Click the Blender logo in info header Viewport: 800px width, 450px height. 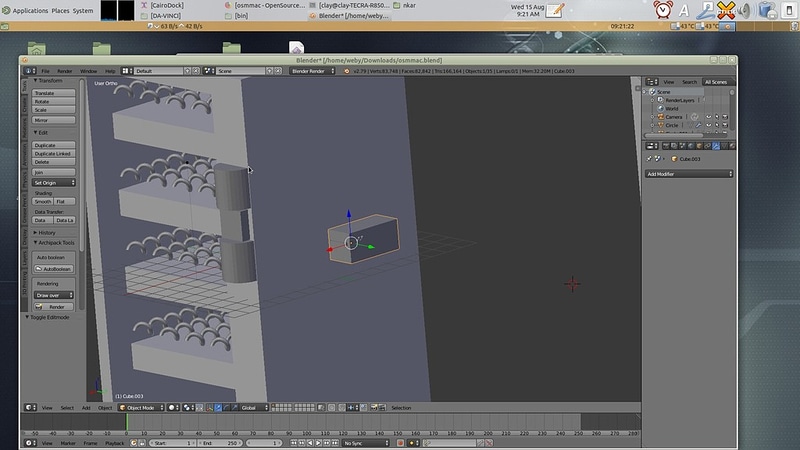(x=347, y=71)
